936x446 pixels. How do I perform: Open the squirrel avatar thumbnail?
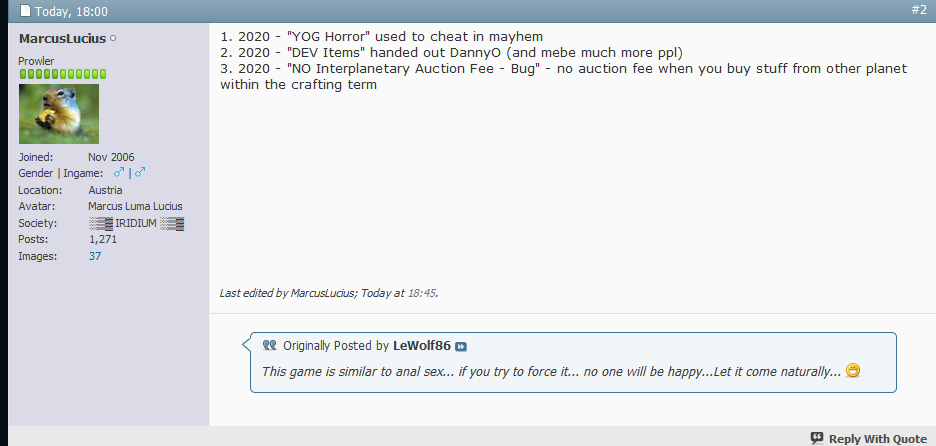point(59,113)
